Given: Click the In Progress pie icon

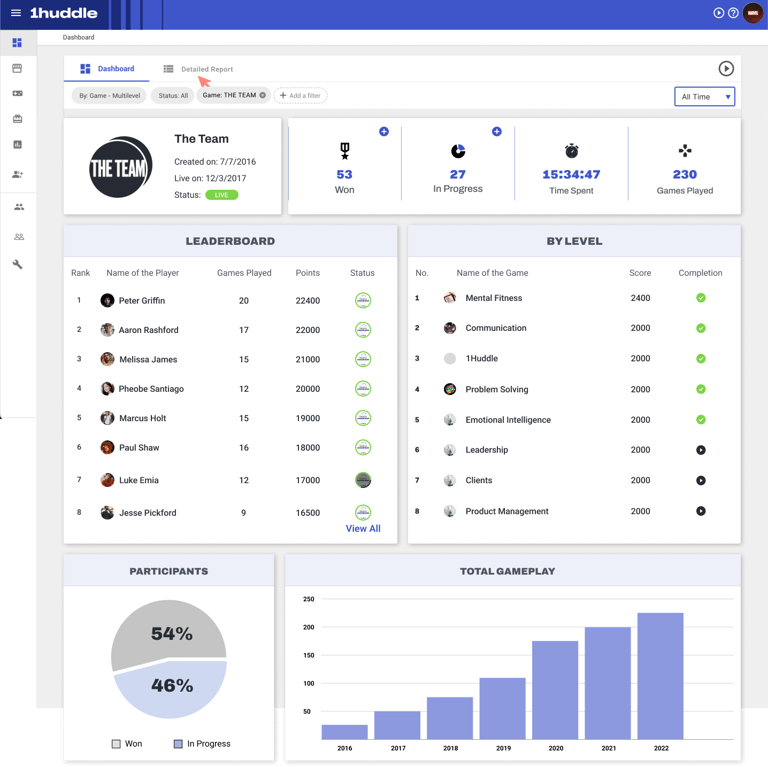Looking at the screenshot, I should 458,151.
